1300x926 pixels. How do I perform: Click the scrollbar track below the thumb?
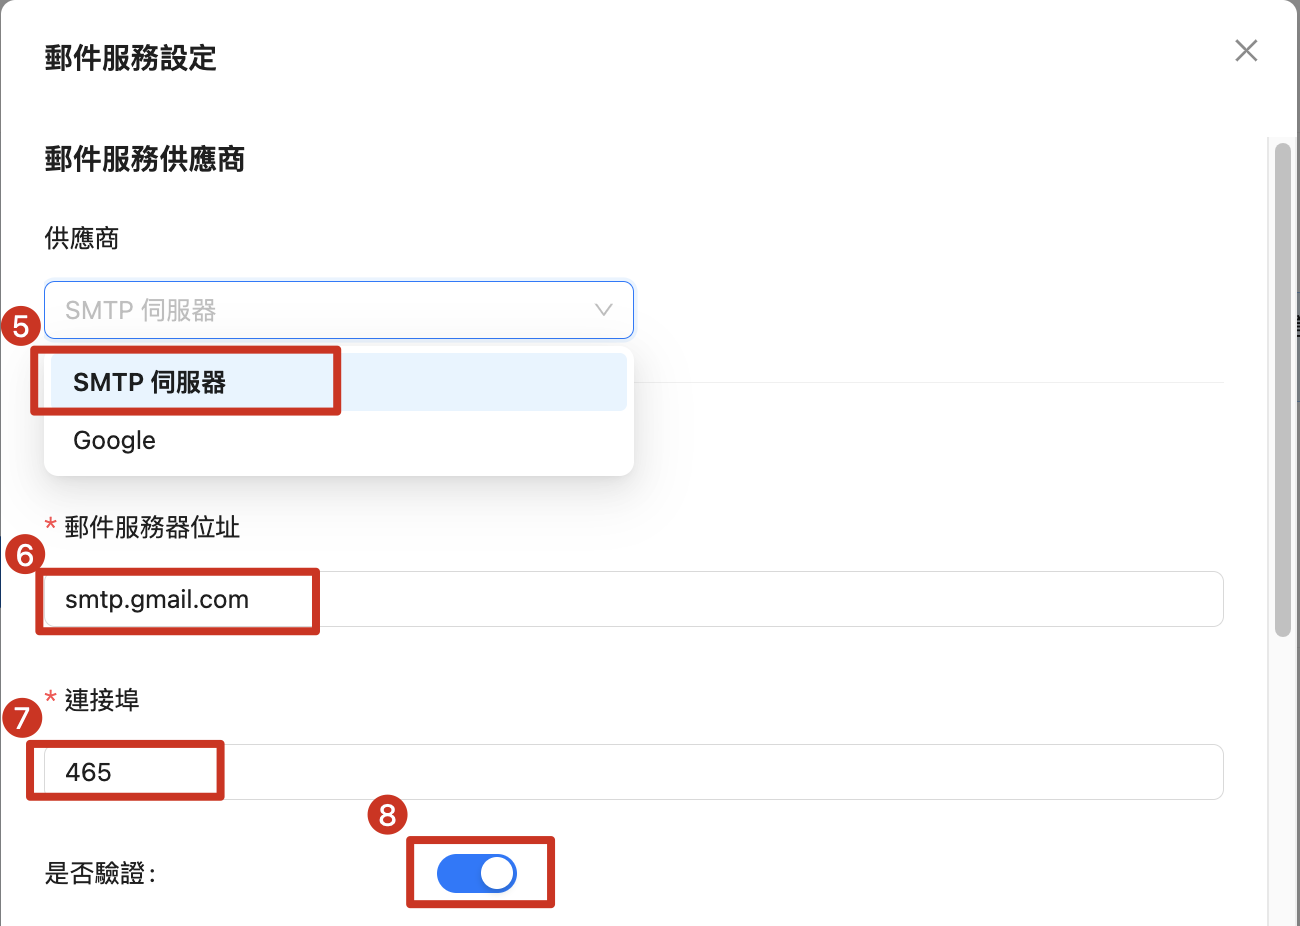(x=1283, y=780)
